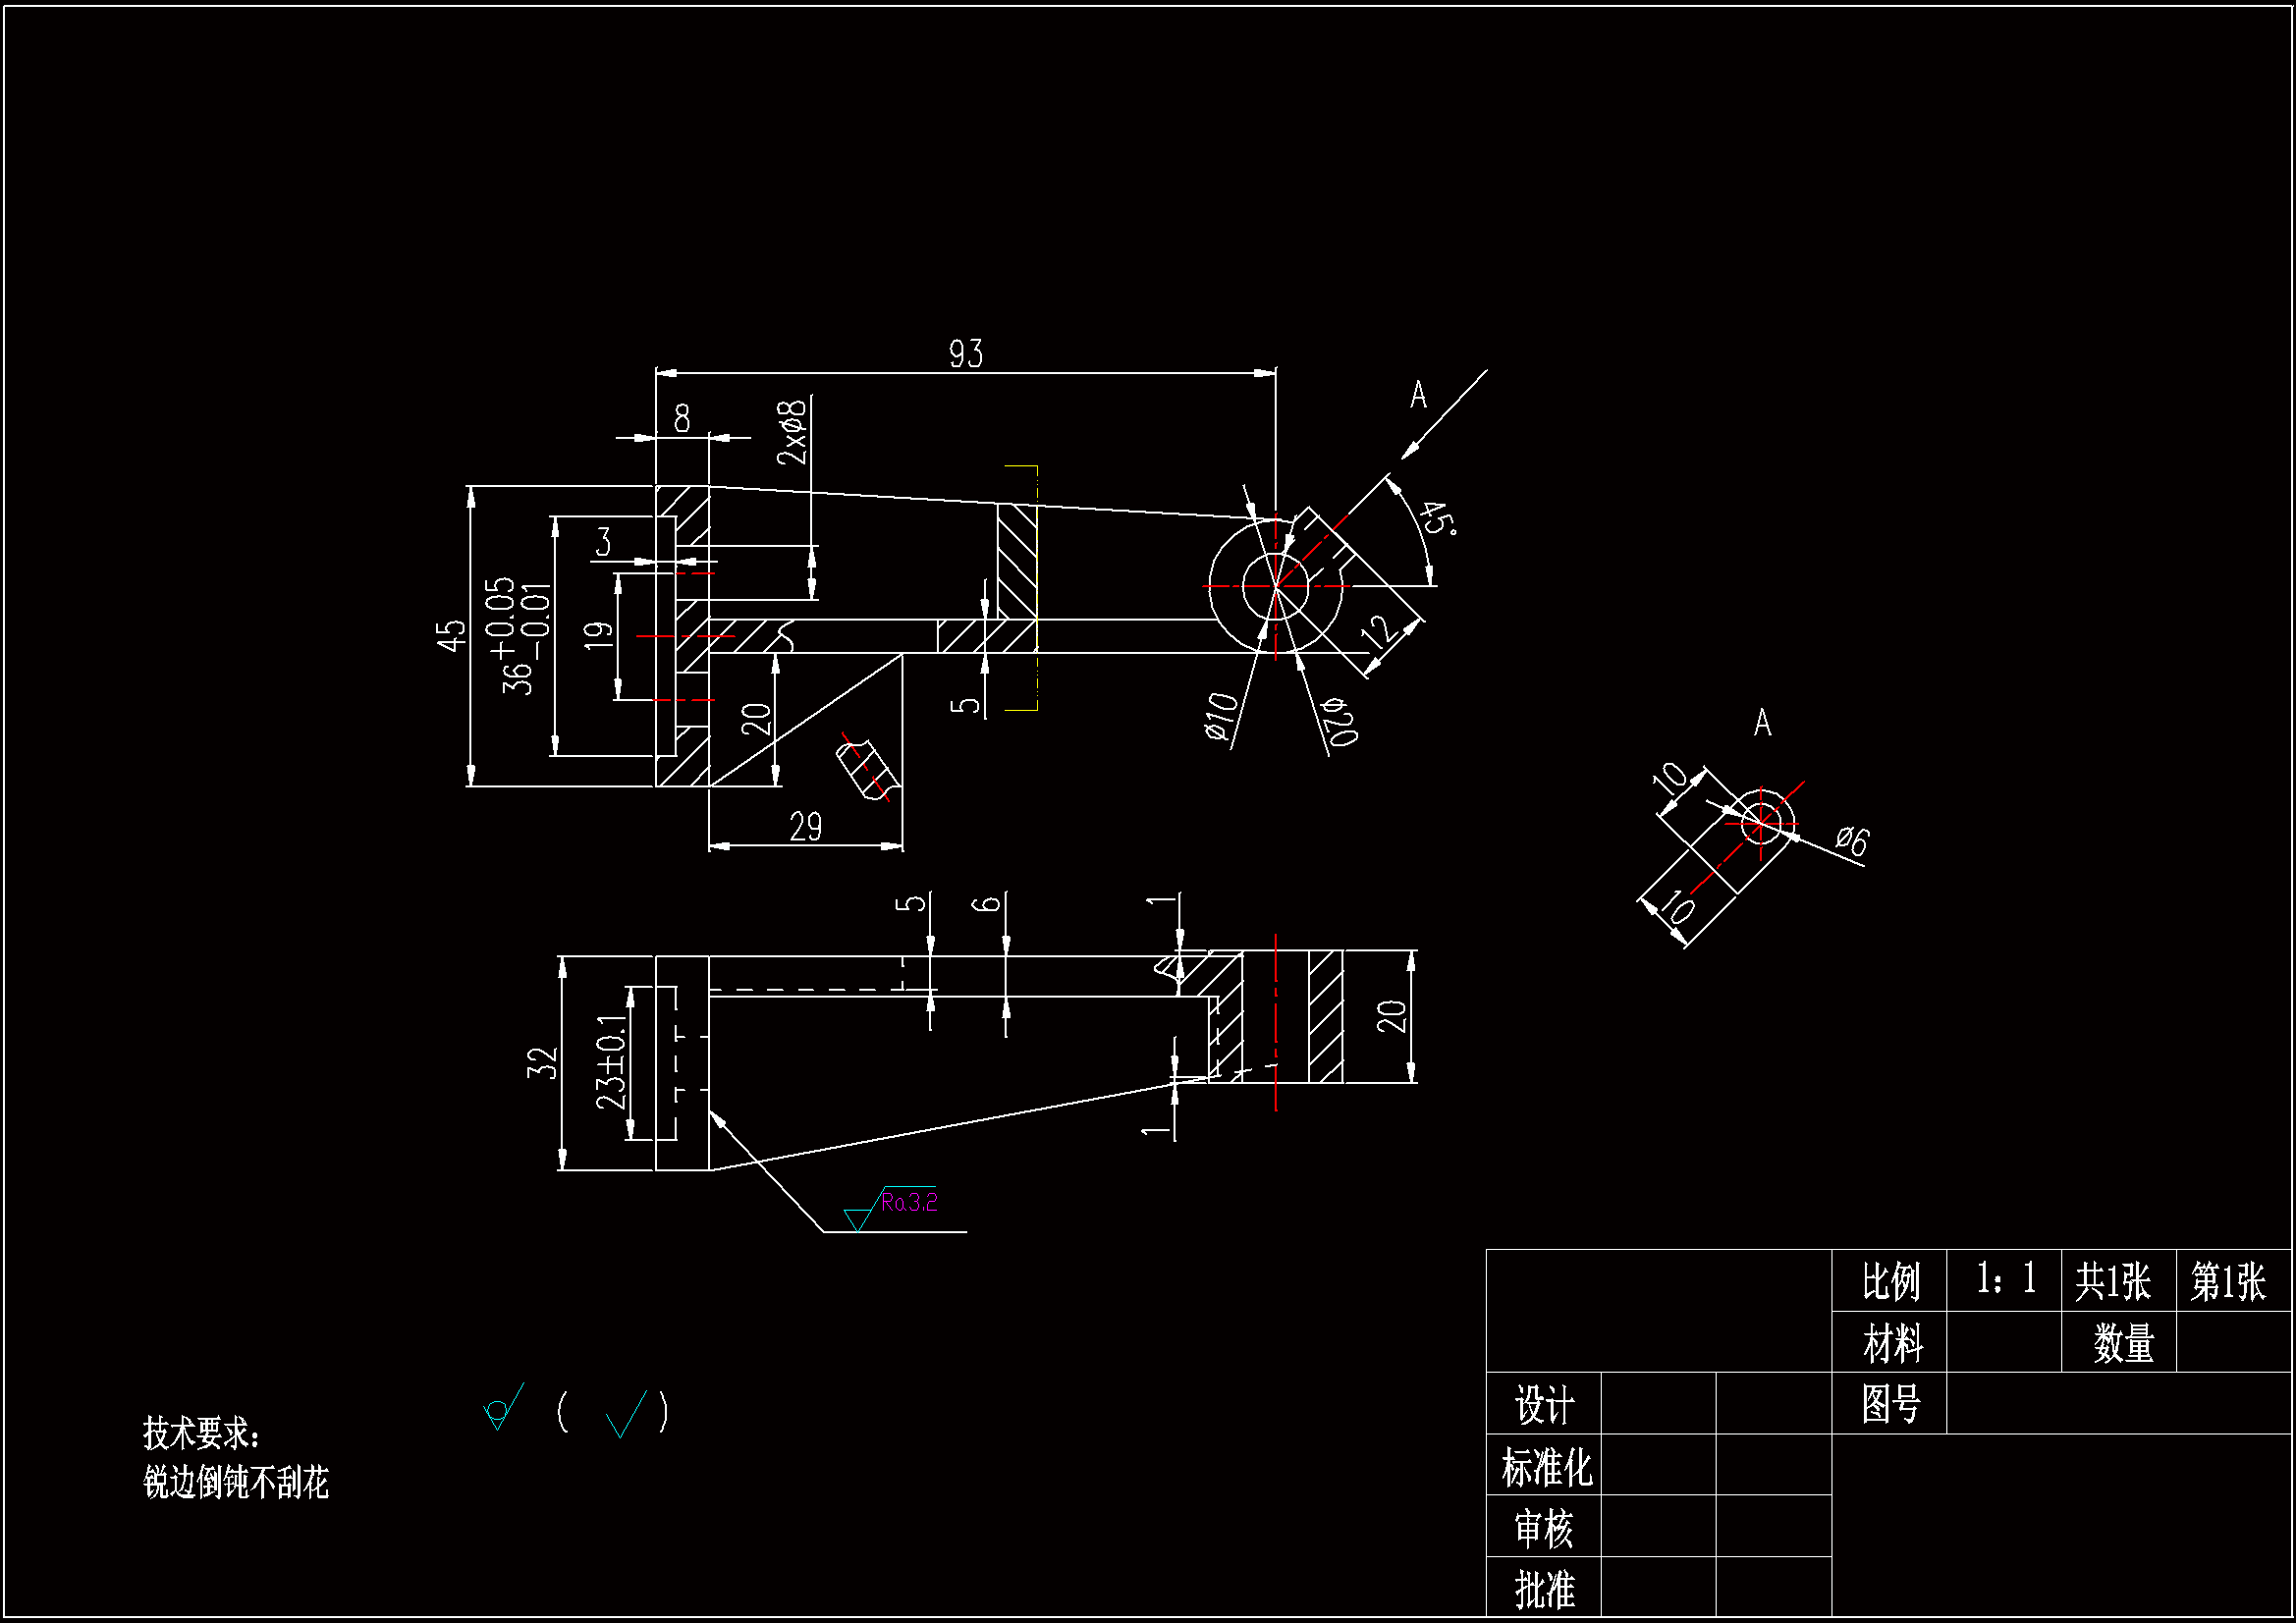Click the 1:1 scale value cell
2296x1623 pixels.
click(x=2004, y=1280)
